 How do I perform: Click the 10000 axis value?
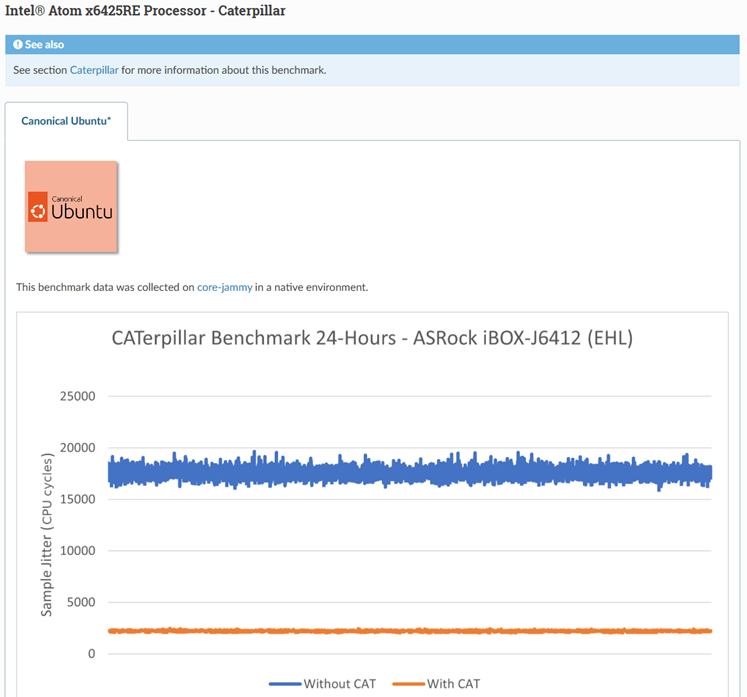[78, 550]
